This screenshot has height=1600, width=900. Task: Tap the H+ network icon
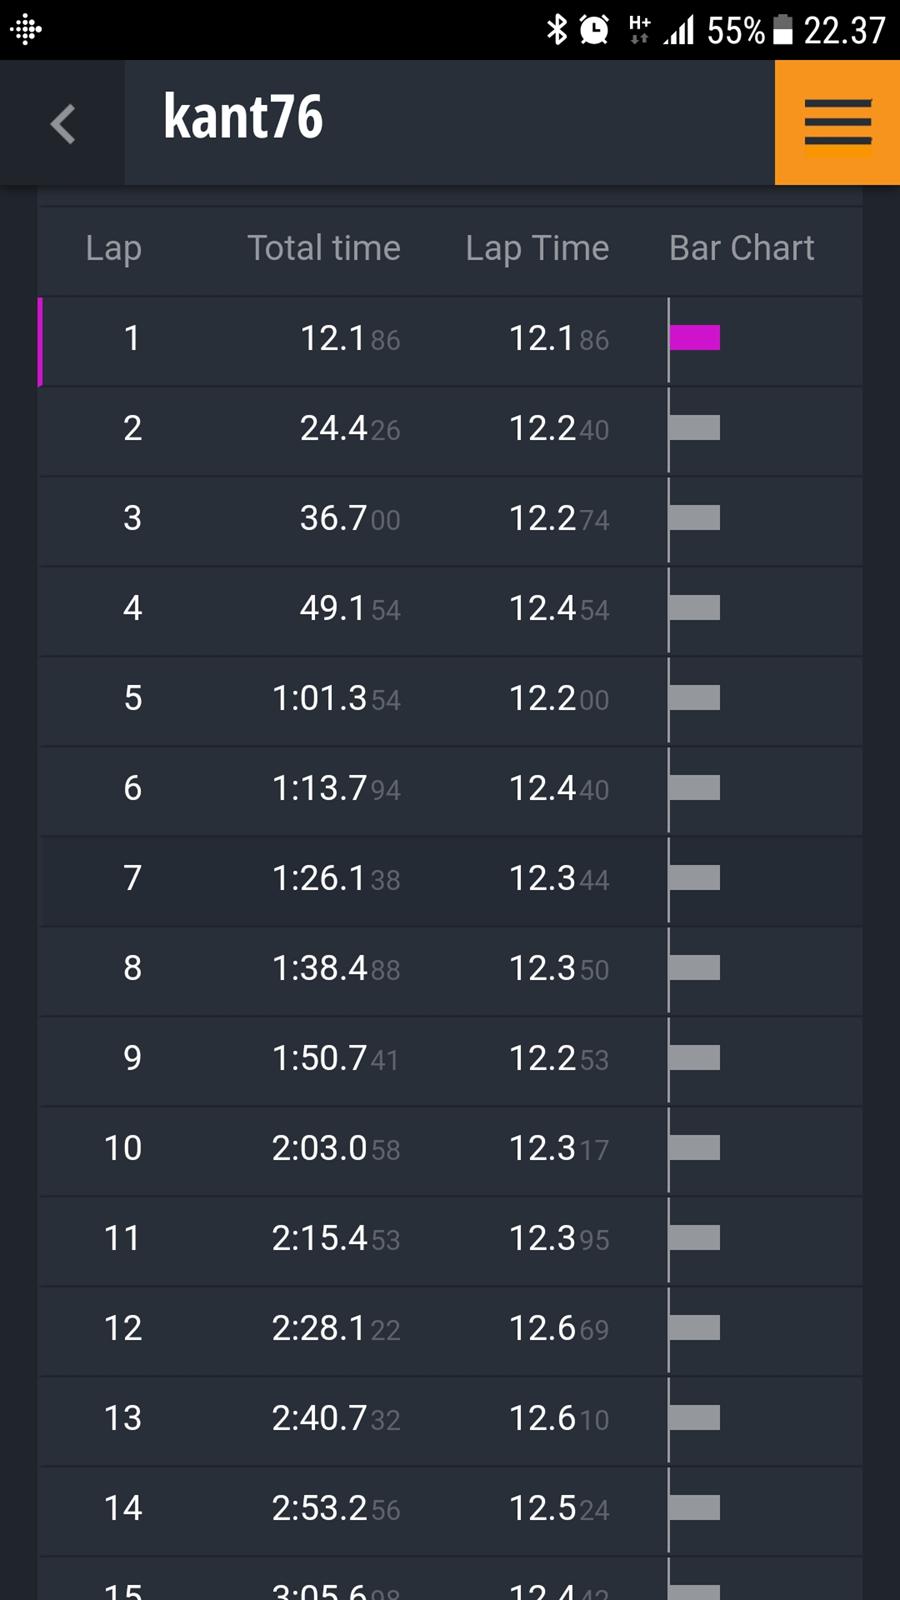636,29
